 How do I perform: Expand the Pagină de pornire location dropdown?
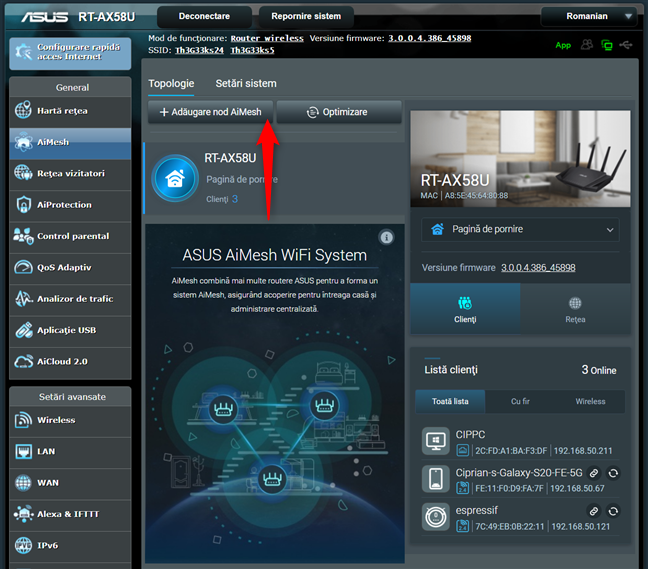click(520, 229)
